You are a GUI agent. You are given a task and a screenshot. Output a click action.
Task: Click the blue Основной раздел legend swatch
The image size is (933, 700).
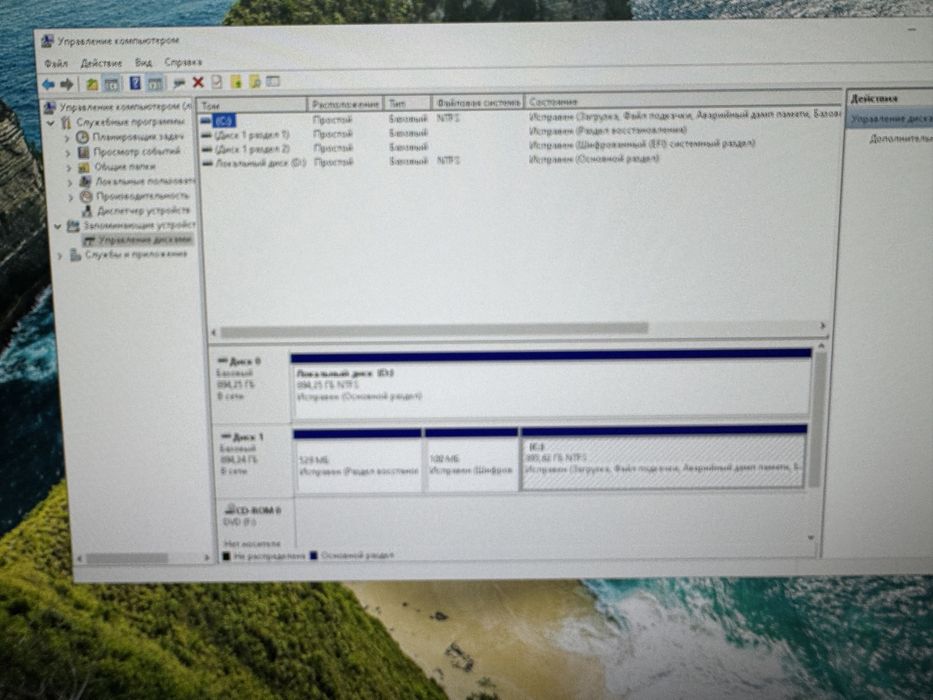pyautogui.click(x=314, y=556)
